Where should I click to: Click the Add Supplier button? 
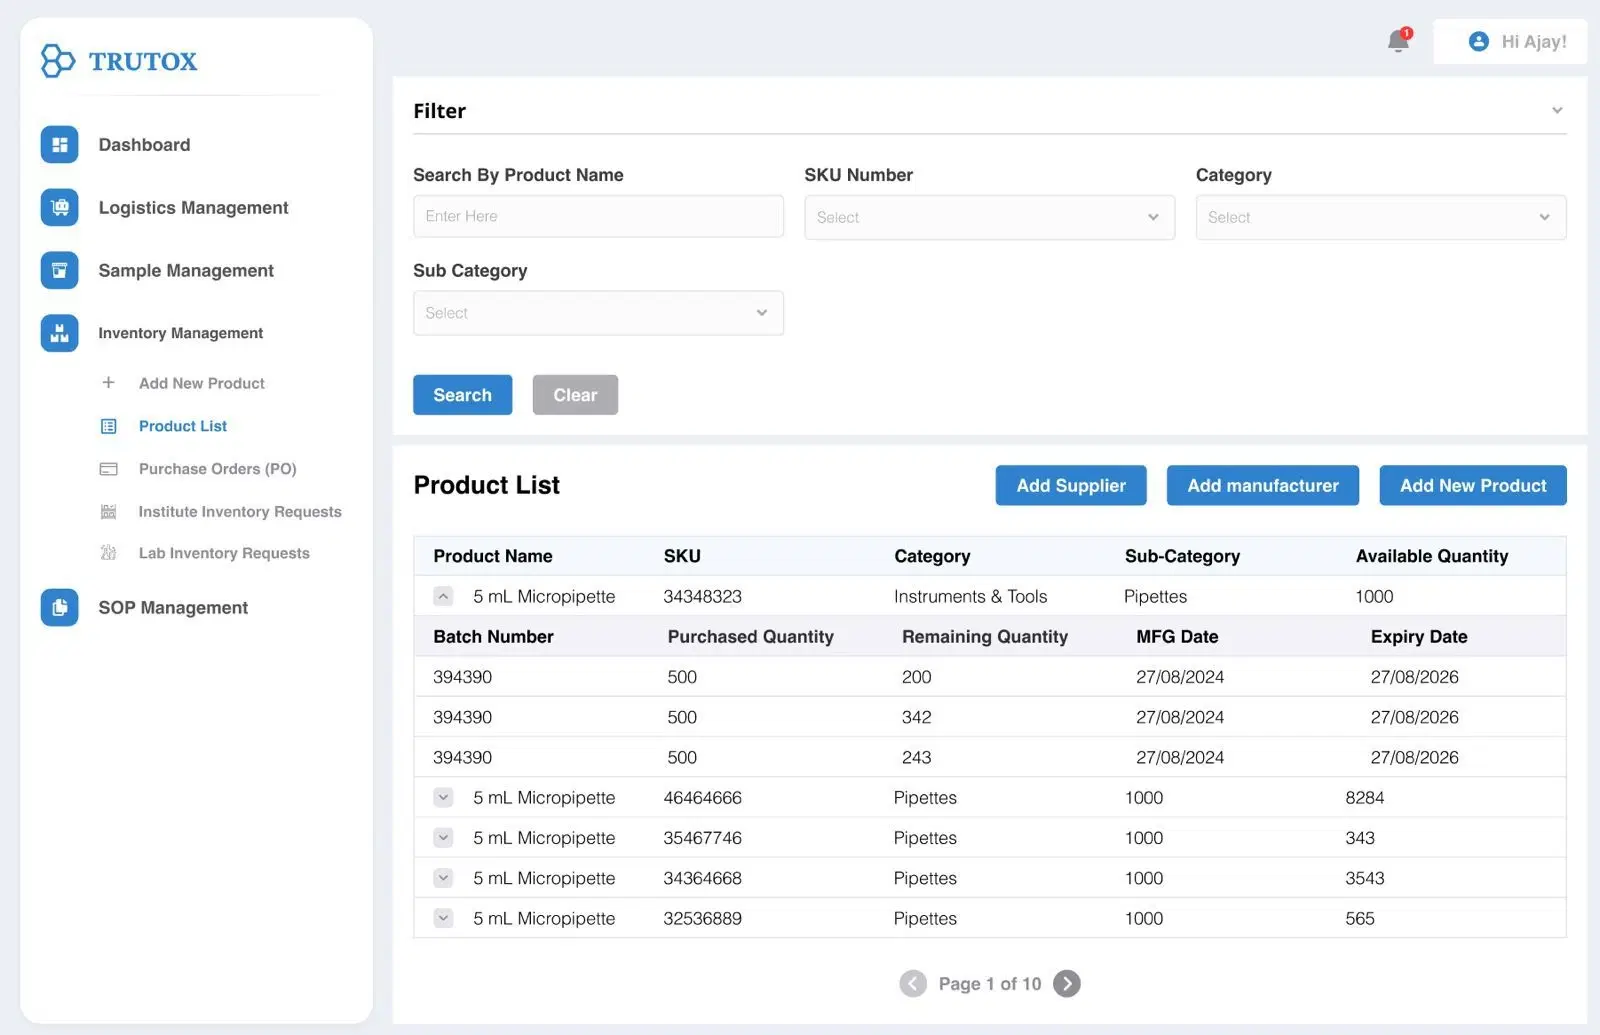[x=1070, y=485]
